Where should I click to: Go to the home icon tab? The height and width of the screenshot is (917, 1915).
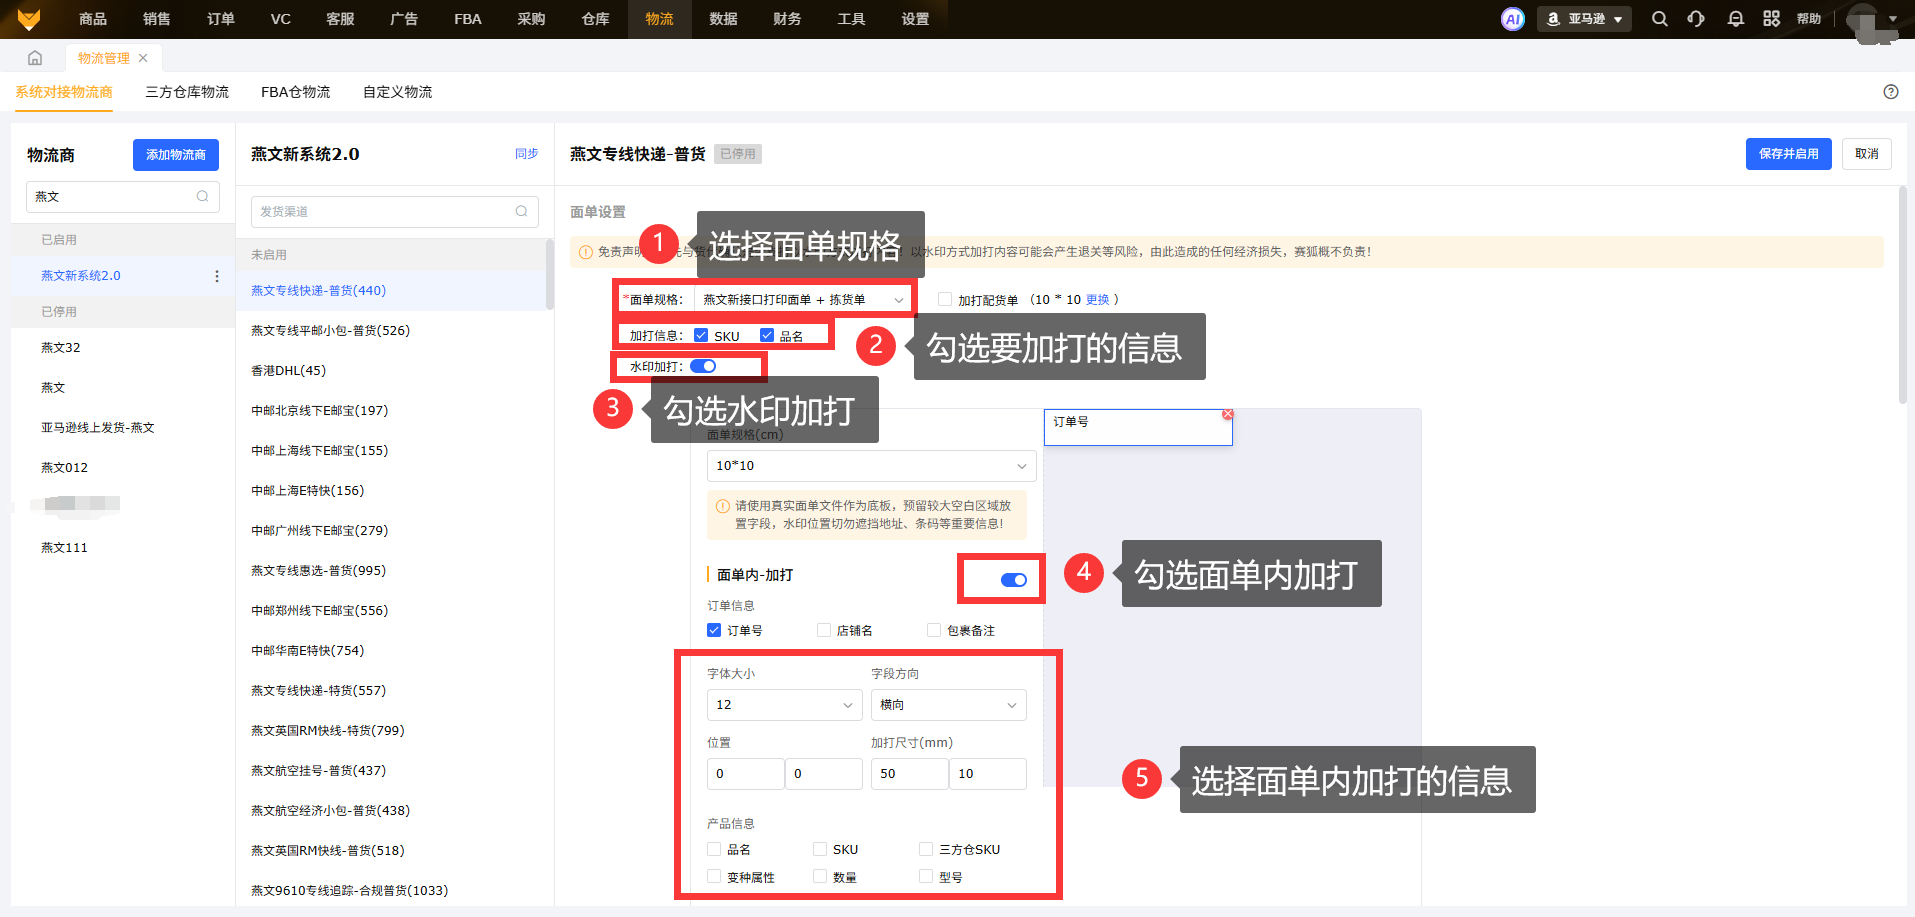(x=35, y=58)
